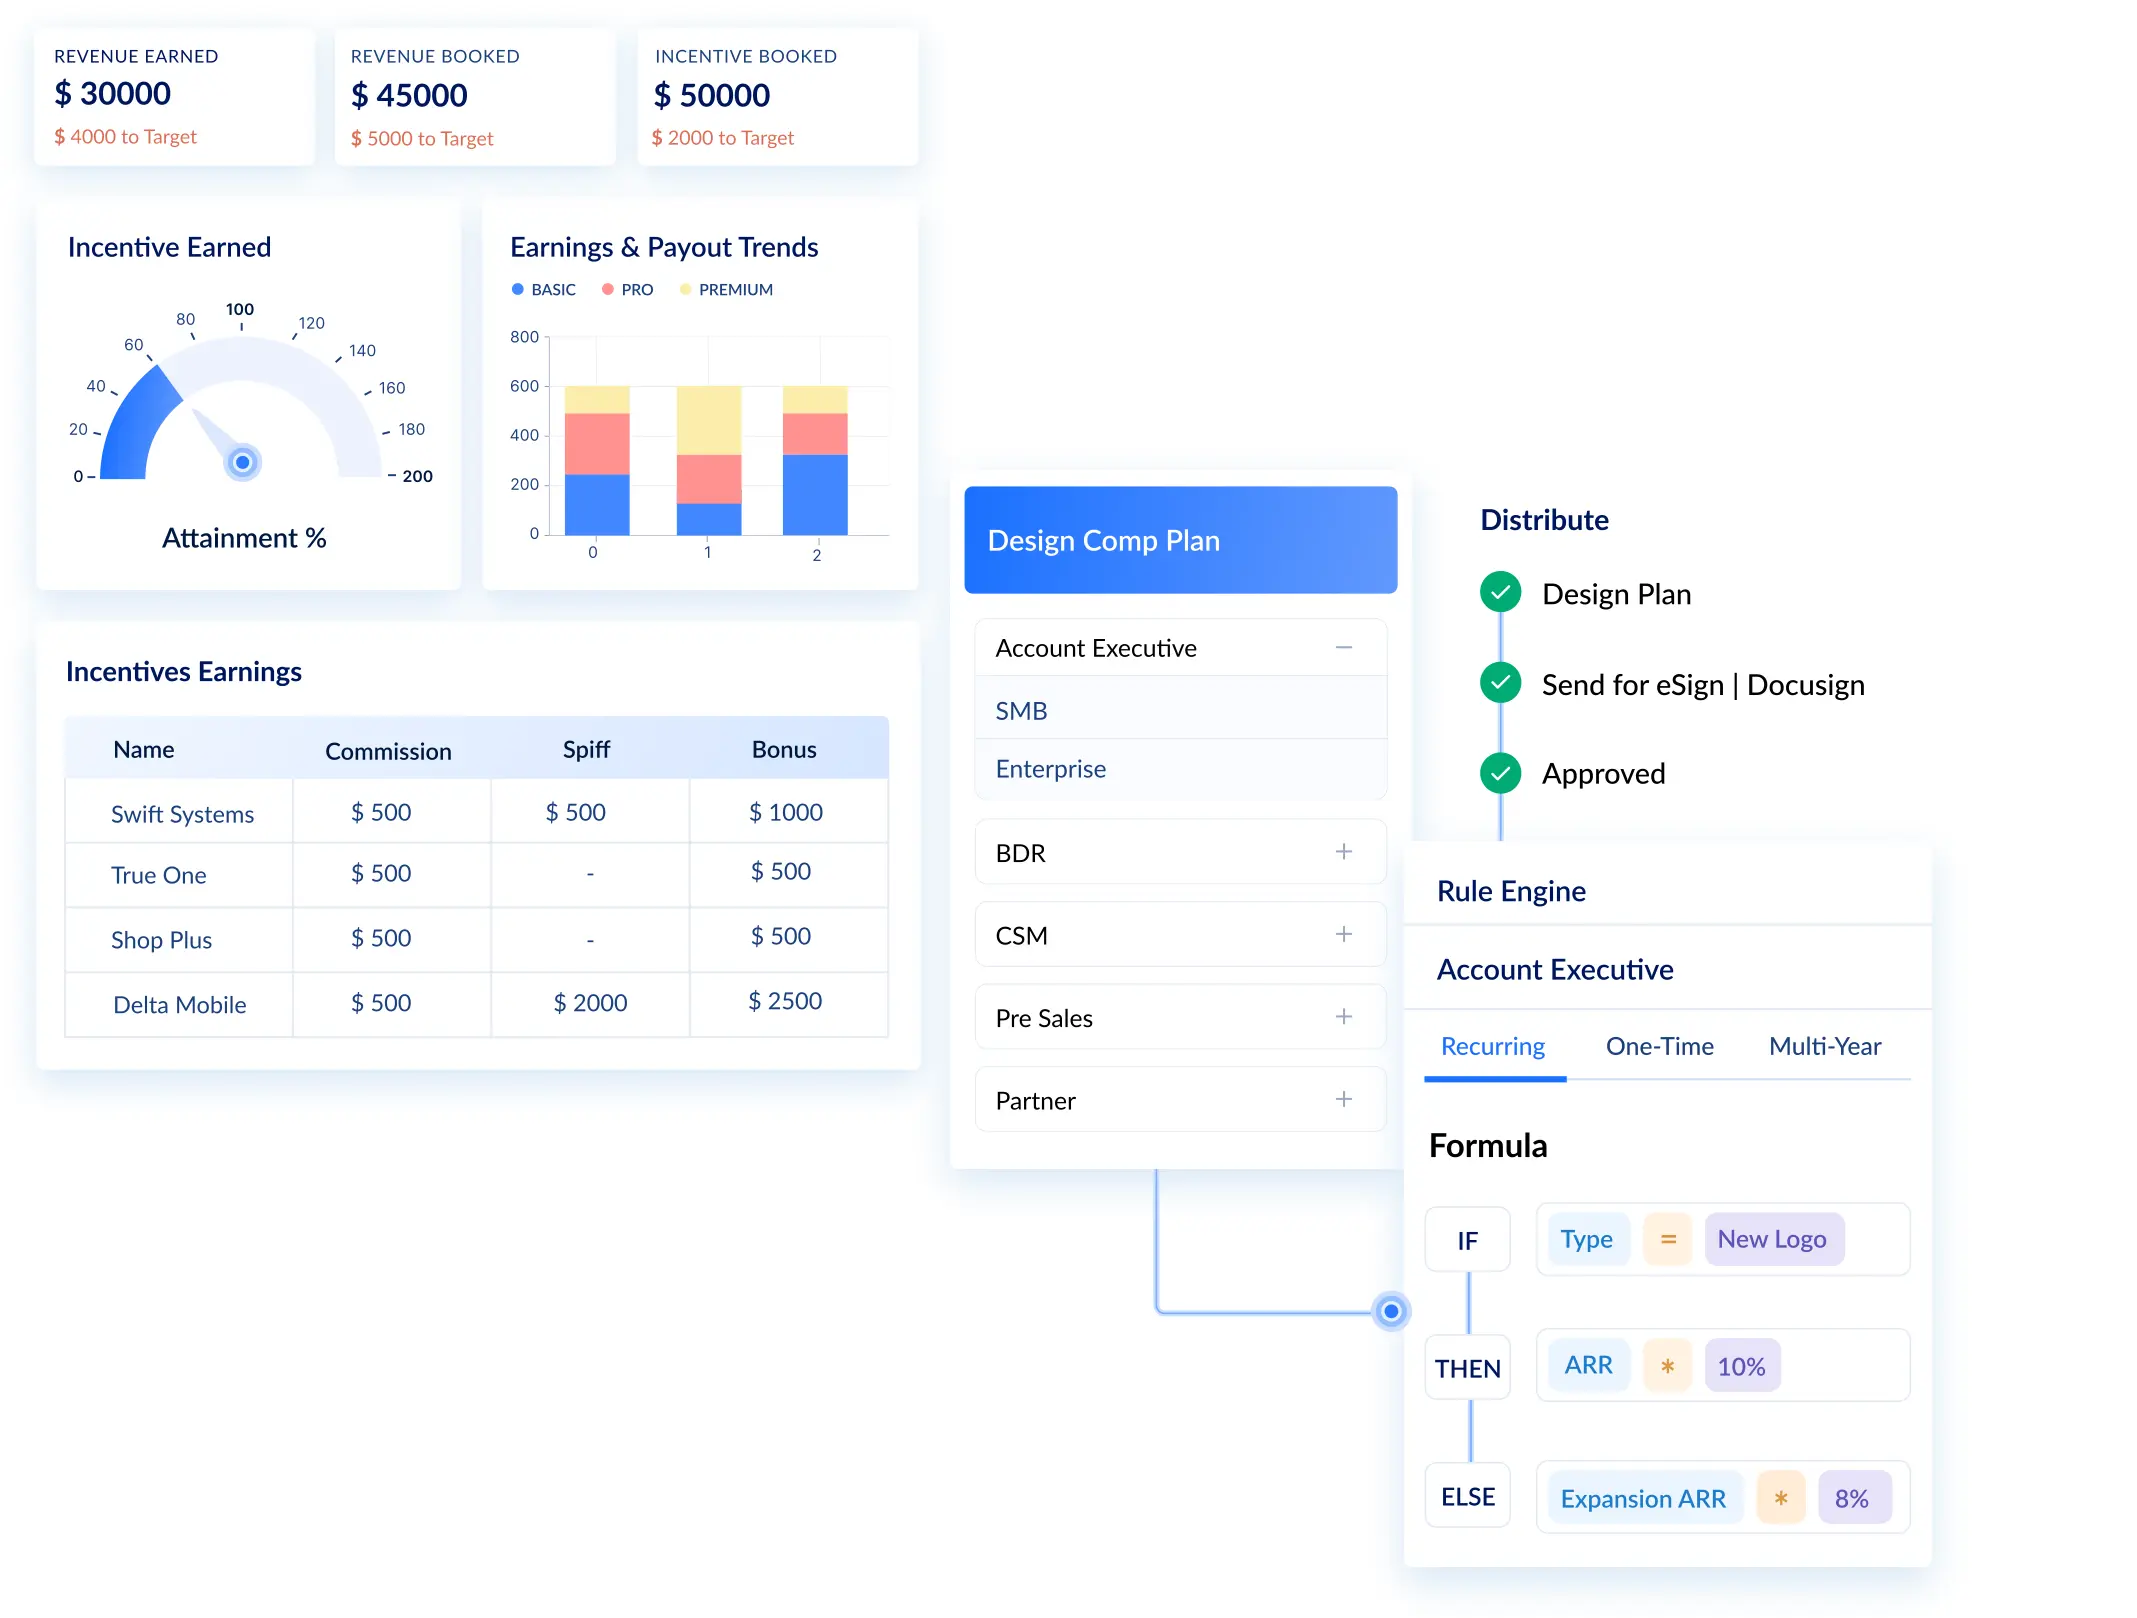Click the Design Plan green checkmark
The height and width of the screenshot is (1618, 2137).
(1500, 592)
